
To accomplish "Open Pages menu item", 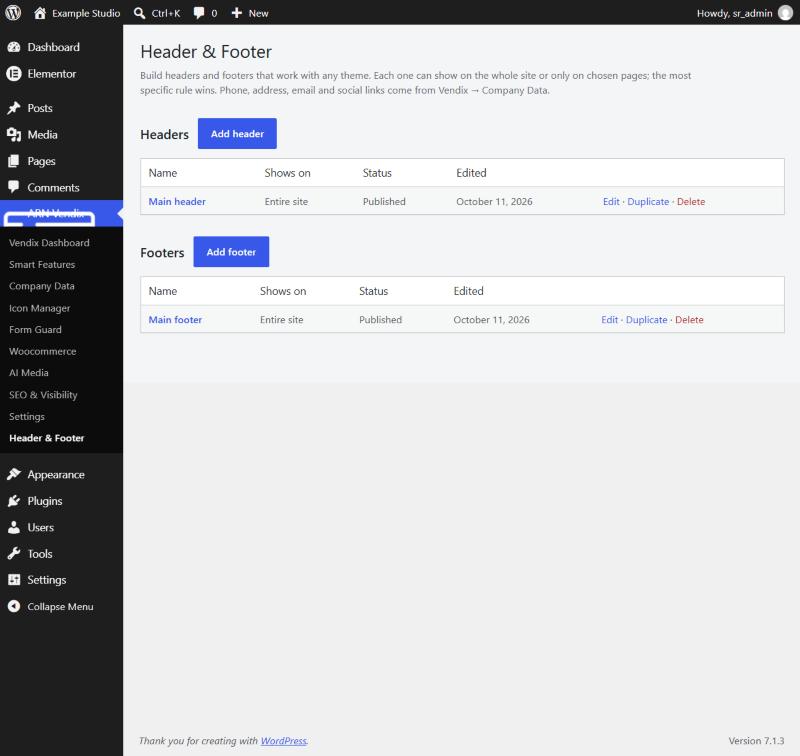I will [41, 161].
